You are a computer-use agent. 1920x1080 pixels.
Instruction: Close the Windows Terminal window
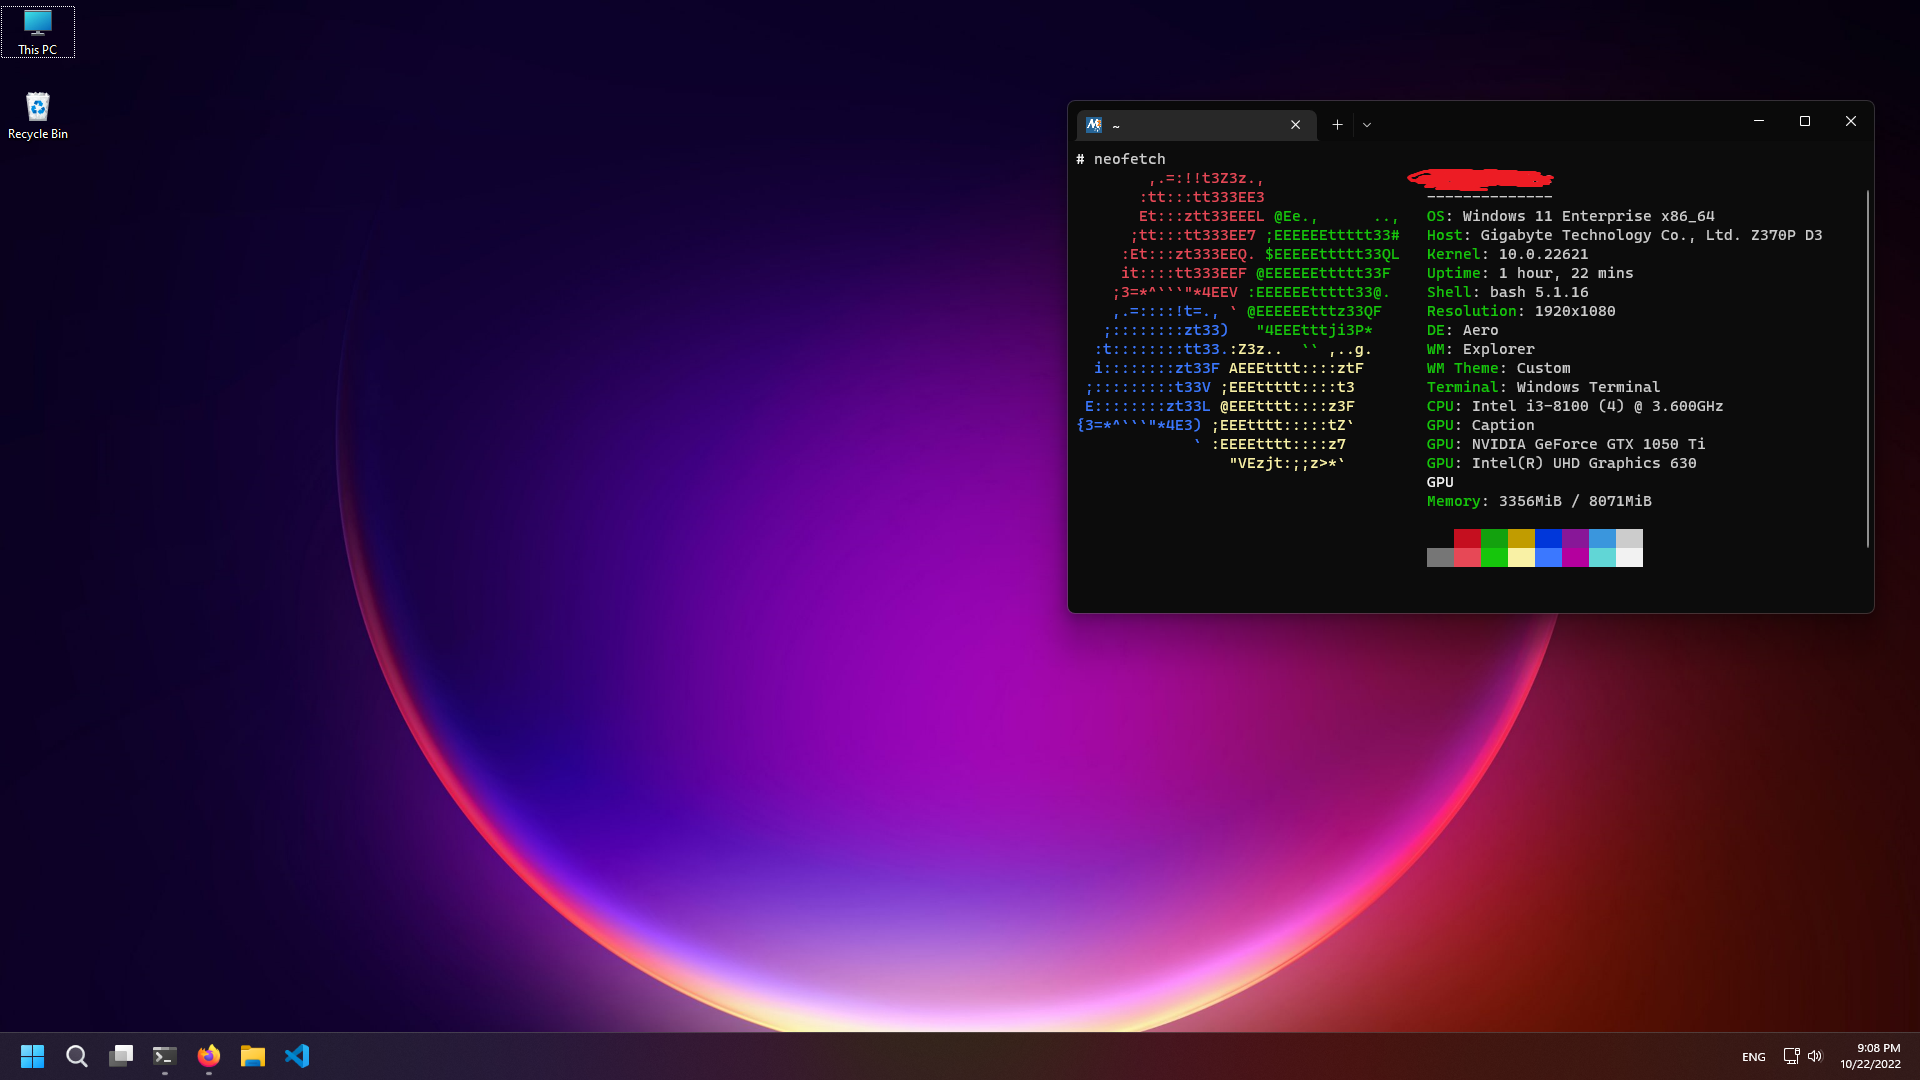coord(1851,121)
